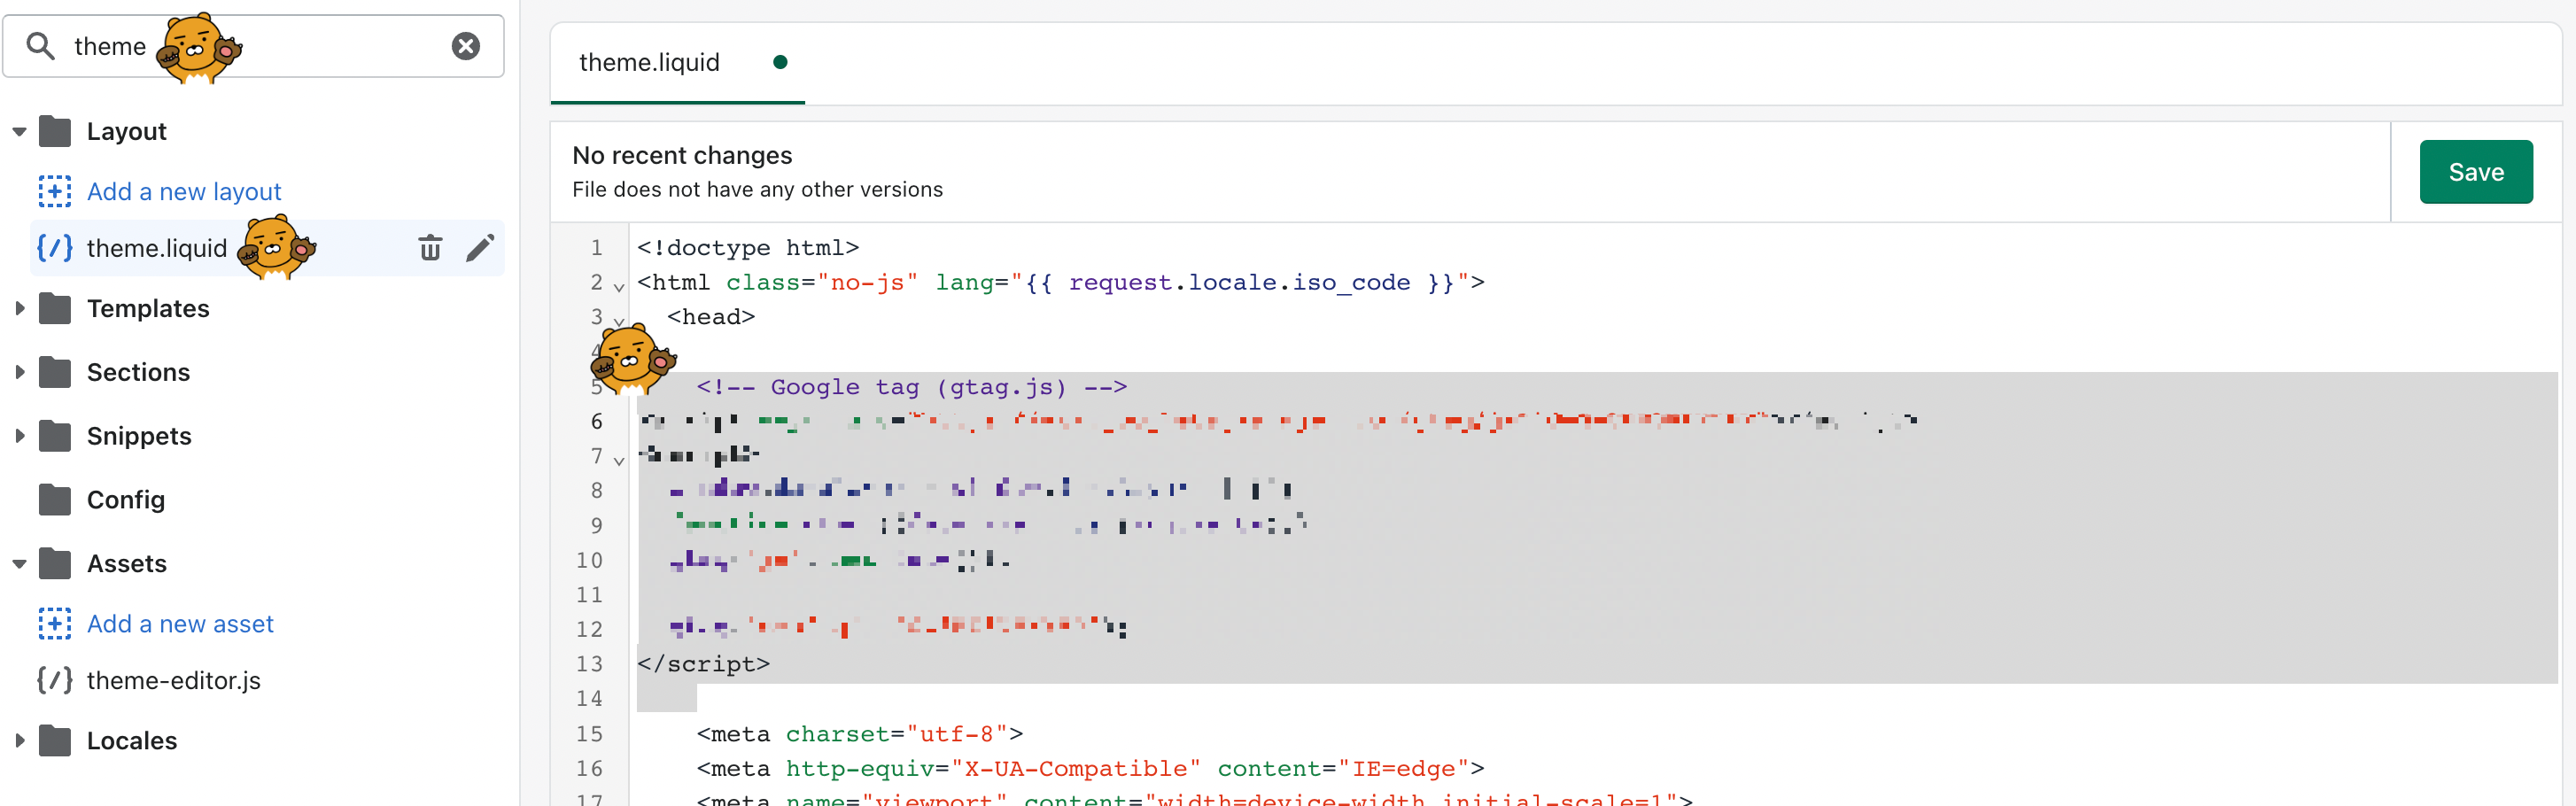The height and width of the screenshot is (806, 2576).
Task: Delete theme.liquid with trash icon
Action: pyautogui.click(x=430, y=248)
